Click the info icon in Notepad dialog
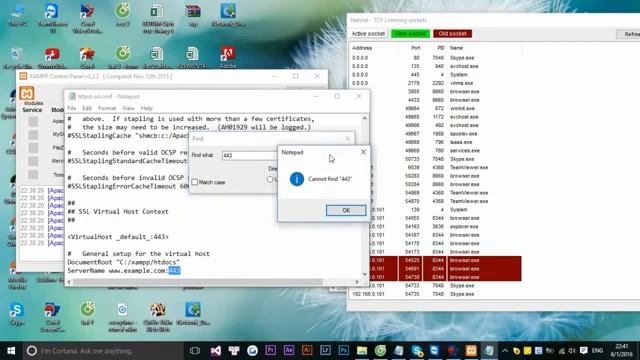 [297, 179]
